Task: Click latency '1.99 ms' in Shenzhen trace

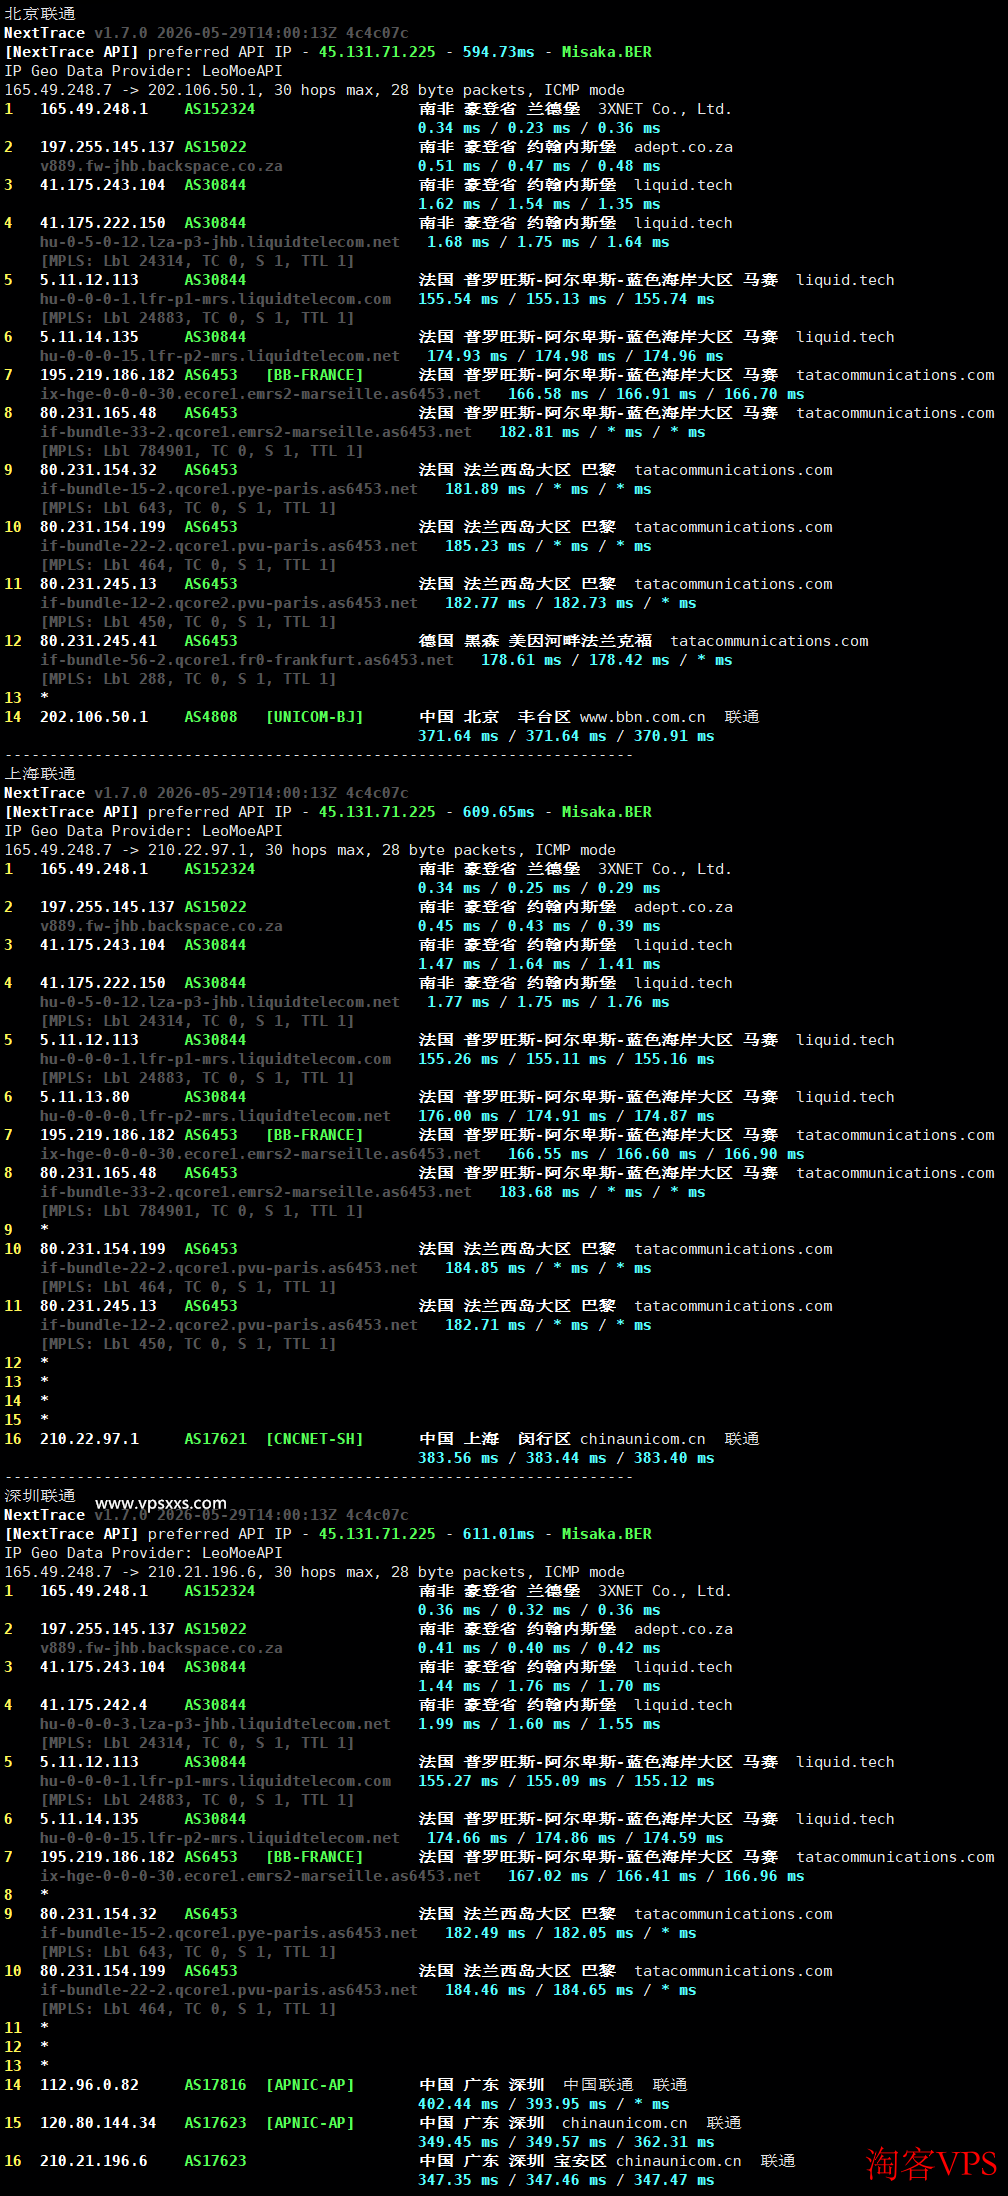Action: [x=449, y=1724]
